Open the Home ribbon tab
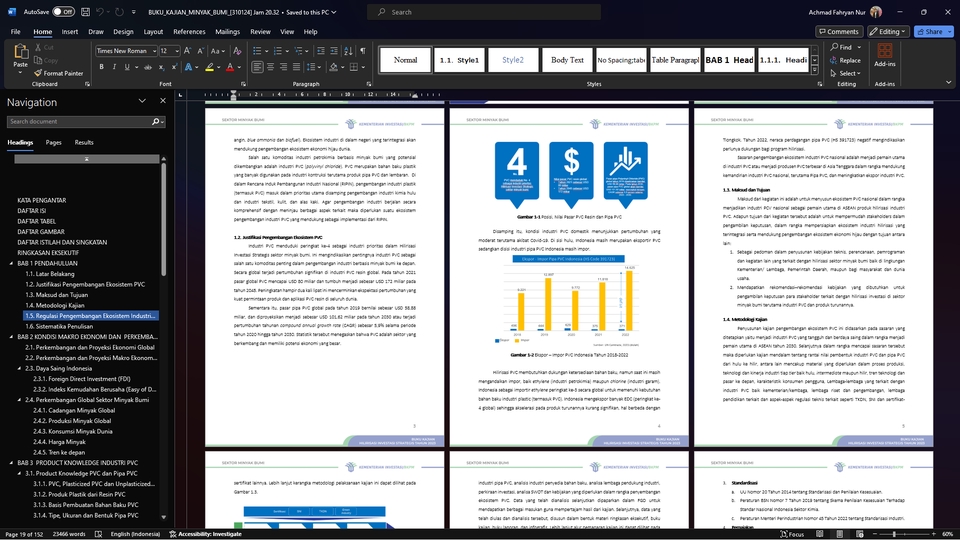The height and width of the screenshot is (540, 960). [42, 32]
